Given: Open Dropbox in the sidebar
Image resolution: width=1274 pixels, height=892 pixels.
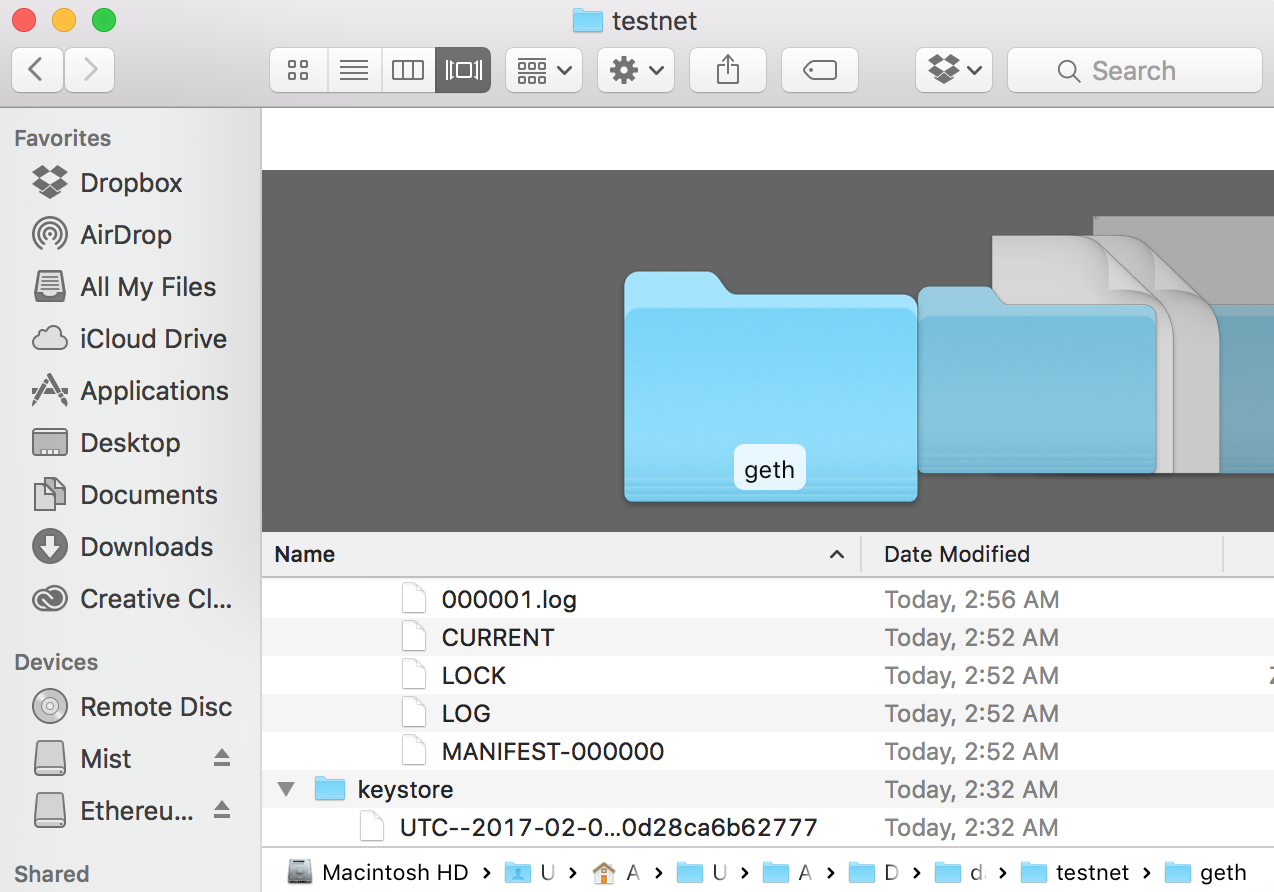Looking at the screenshot, I should pos(130,183).
